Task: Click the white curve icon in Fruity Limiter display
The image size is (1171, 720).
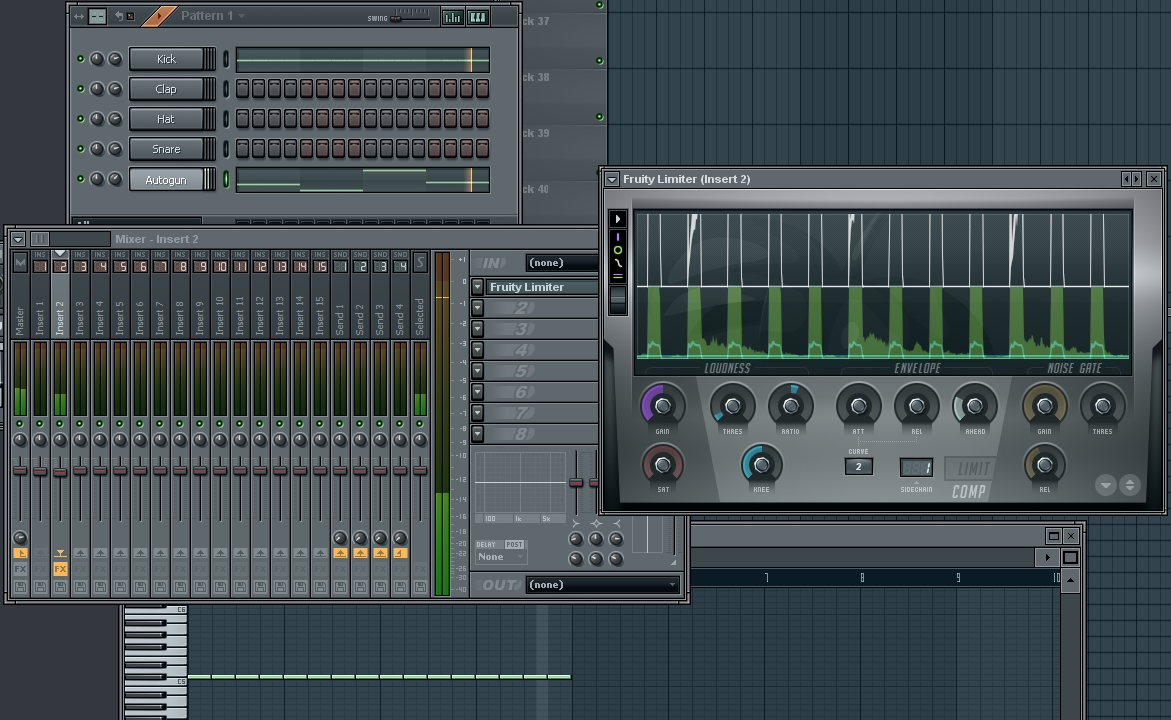Action: 618,263
